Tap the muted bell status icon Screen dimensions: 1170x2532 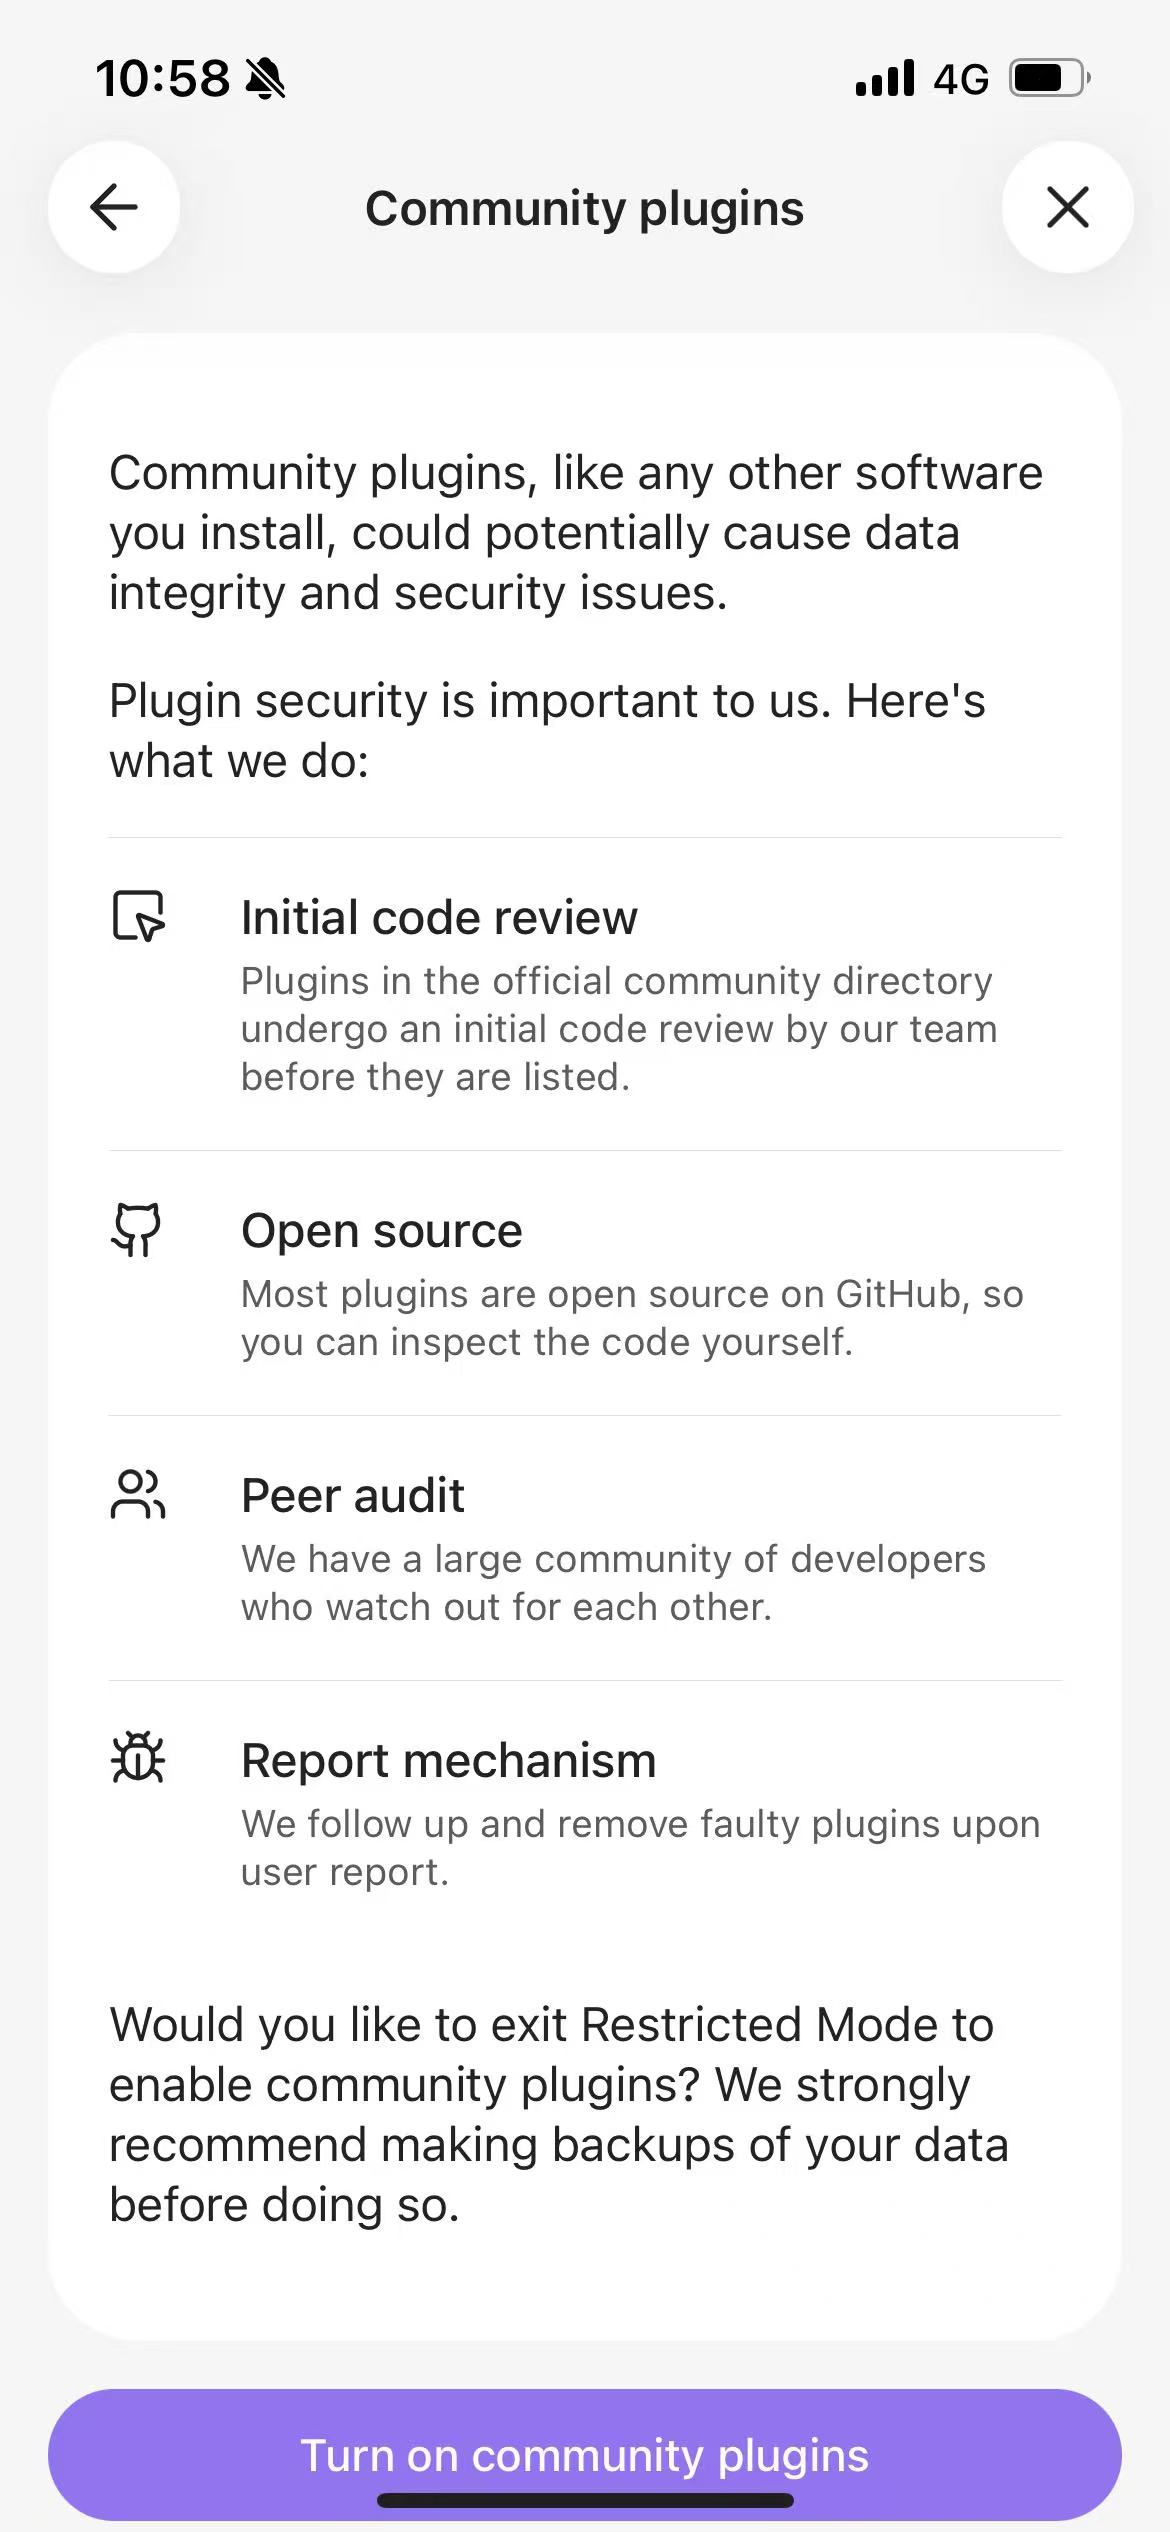click(265, 78)
